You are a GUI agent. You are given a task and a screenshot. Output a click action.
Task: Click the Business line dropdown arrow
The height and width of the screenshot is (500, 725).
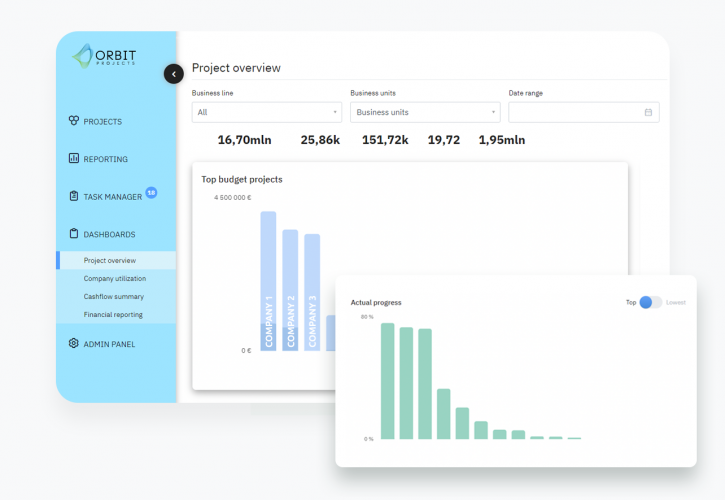(335, 112)
